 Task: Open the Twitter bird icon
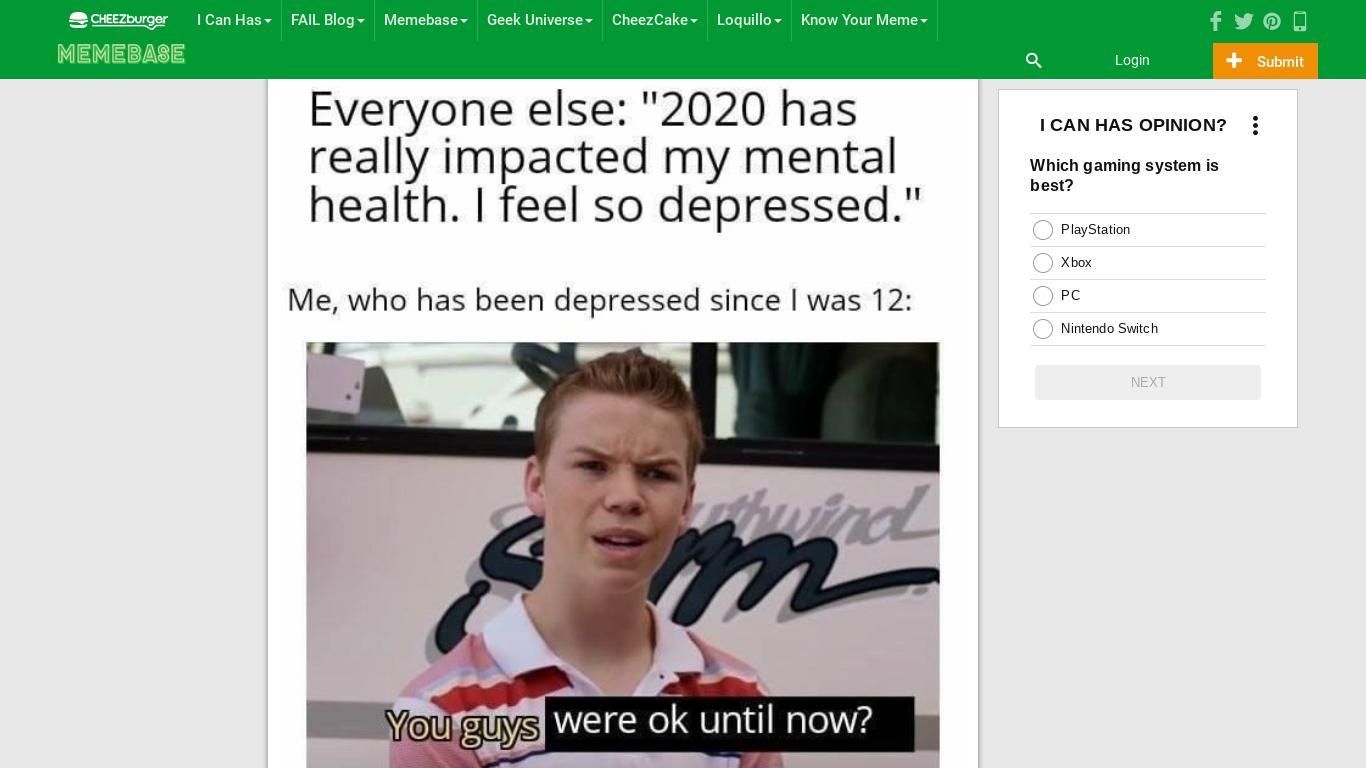coord(1244,21)
